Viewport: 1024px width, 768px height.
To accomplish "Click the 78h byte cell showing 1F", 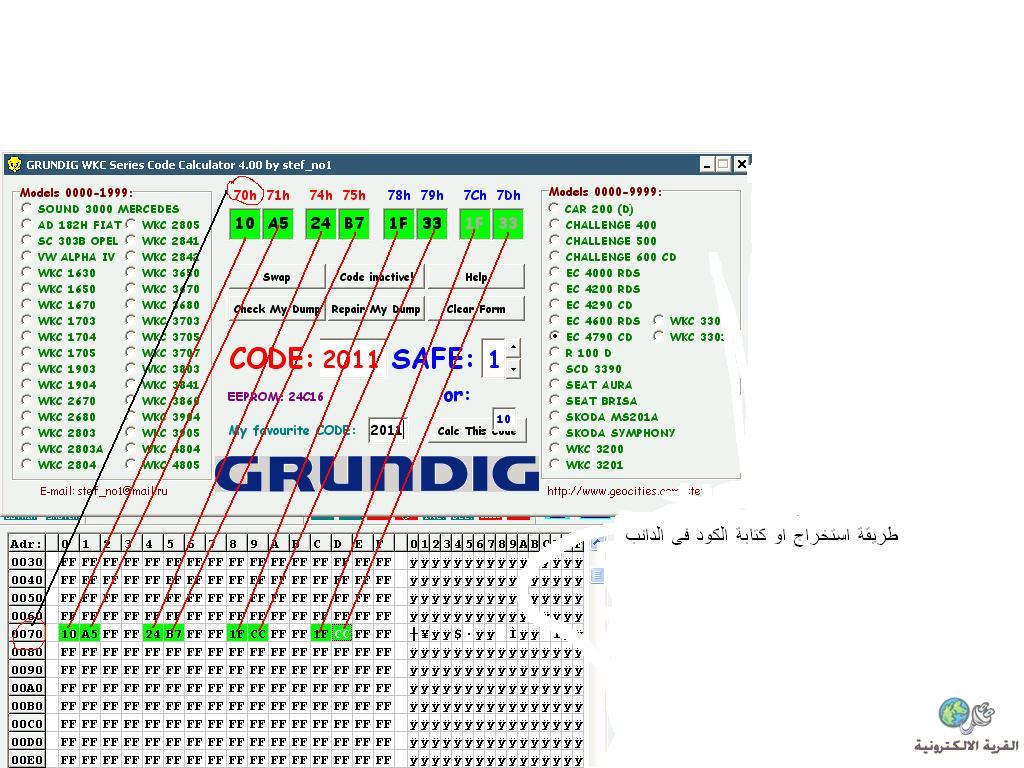I will click(x=398, y=223).
